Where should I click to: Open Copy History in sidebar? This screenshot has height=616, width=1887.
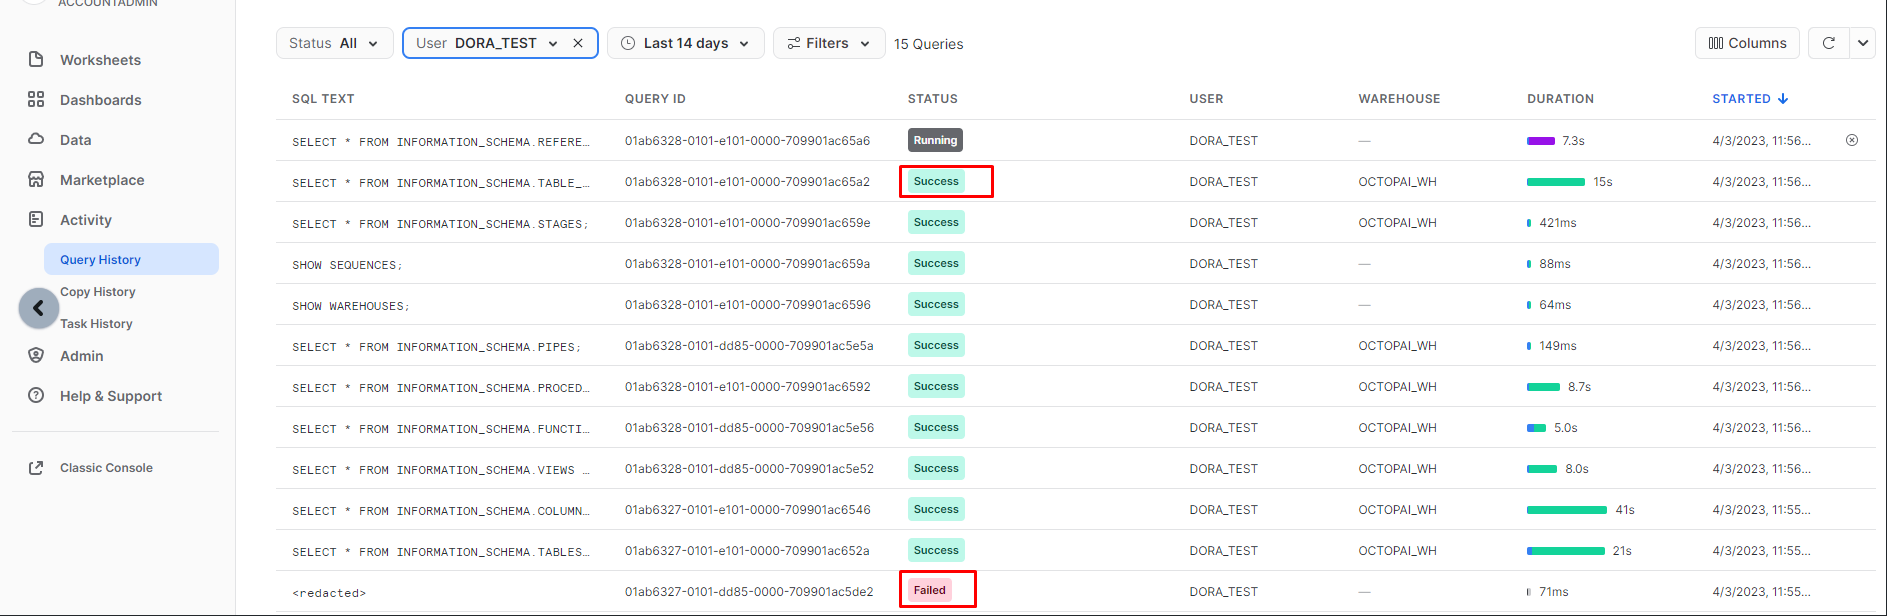tap(98, 292)
